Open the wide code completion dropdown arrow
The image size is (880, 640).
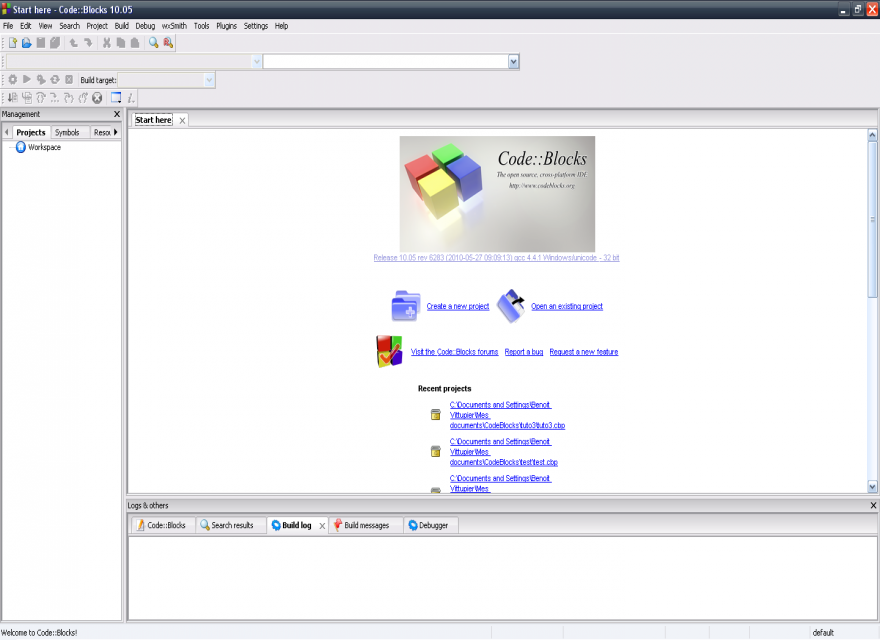513,61
